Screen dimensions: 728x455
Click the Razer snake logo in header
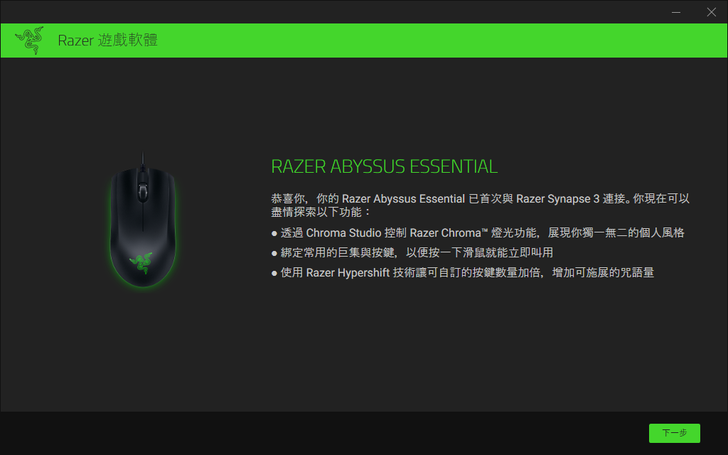30,40
